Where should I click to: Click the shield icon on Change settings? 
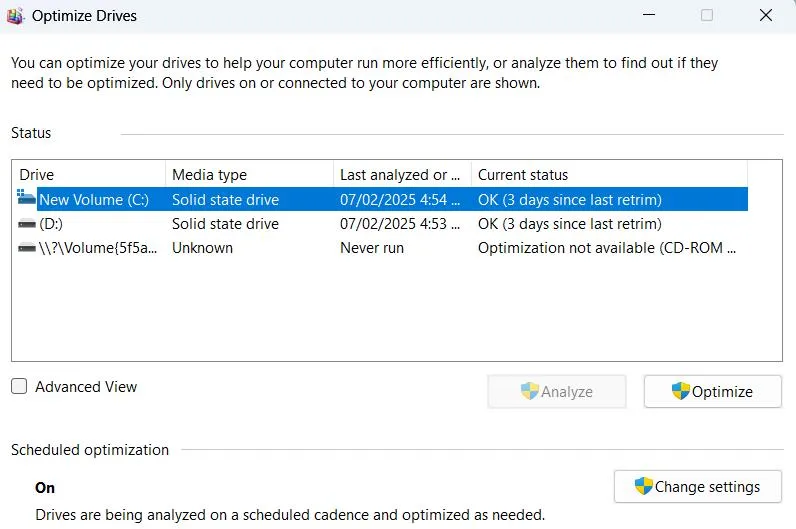pyautogui.click(x=643, y=486)
